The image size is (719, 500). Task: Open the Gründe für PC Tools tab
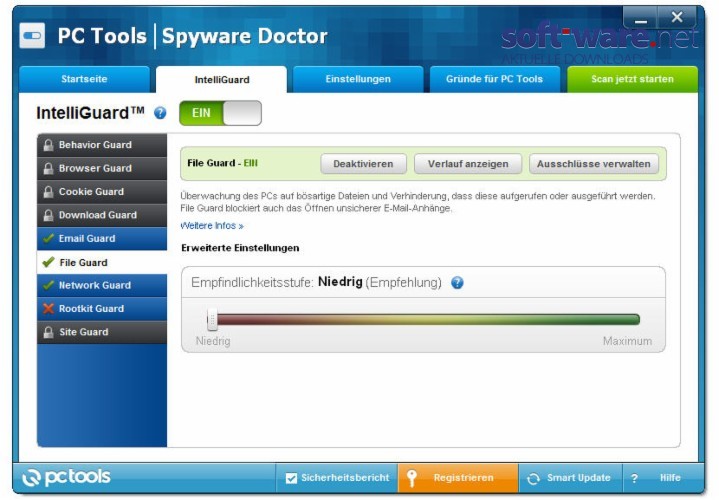494,79
